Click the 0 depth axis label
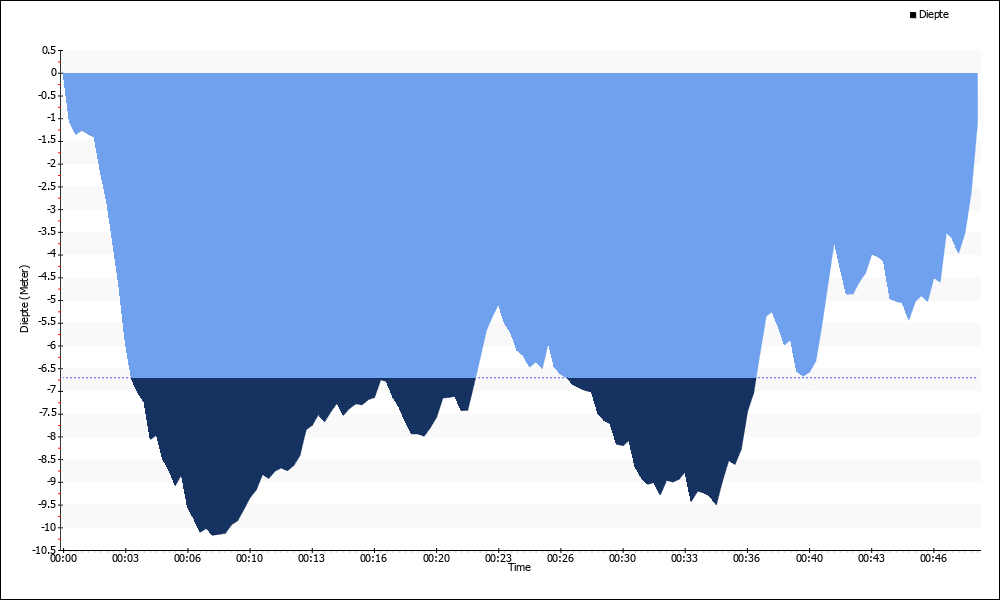This screenshot has height=600, width=1000. pyautogui.click(x=54, y=73)
